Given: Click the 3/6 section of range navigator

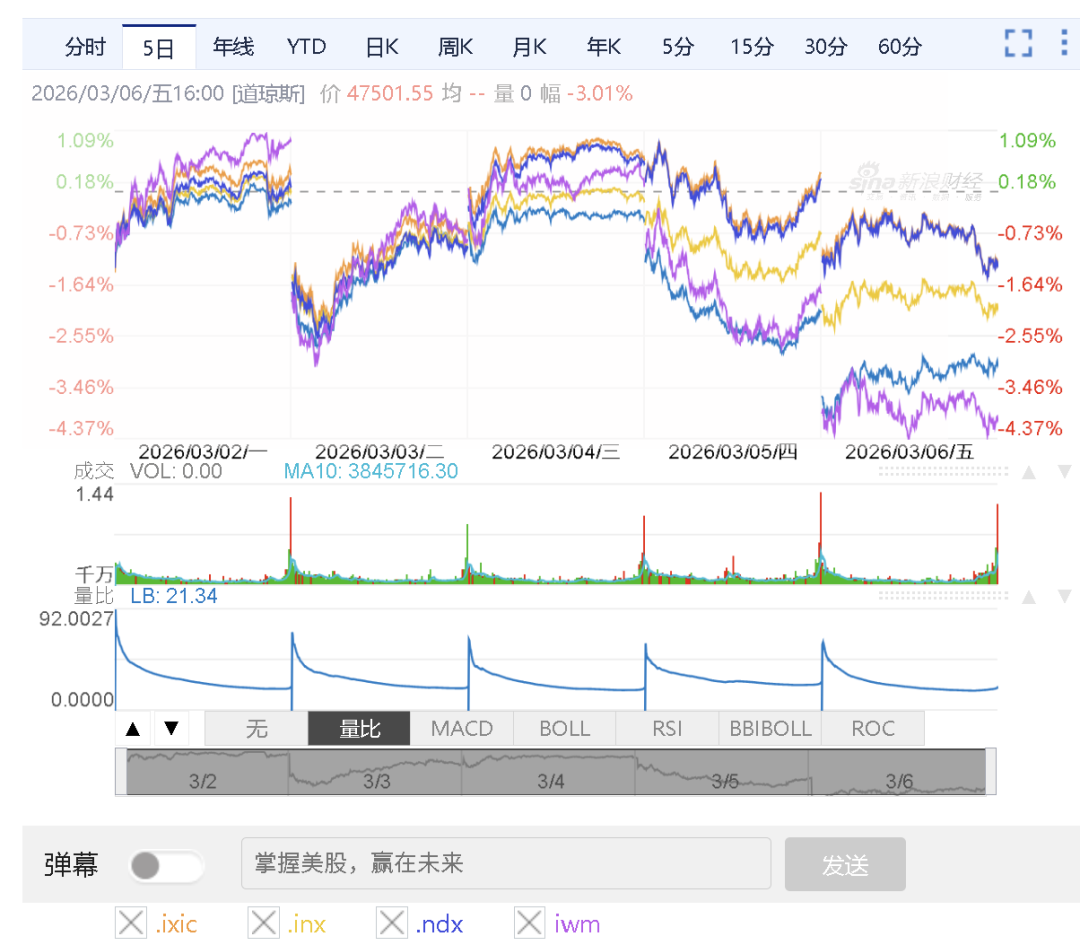Looking at the screenshot, I should click(899, 781).
